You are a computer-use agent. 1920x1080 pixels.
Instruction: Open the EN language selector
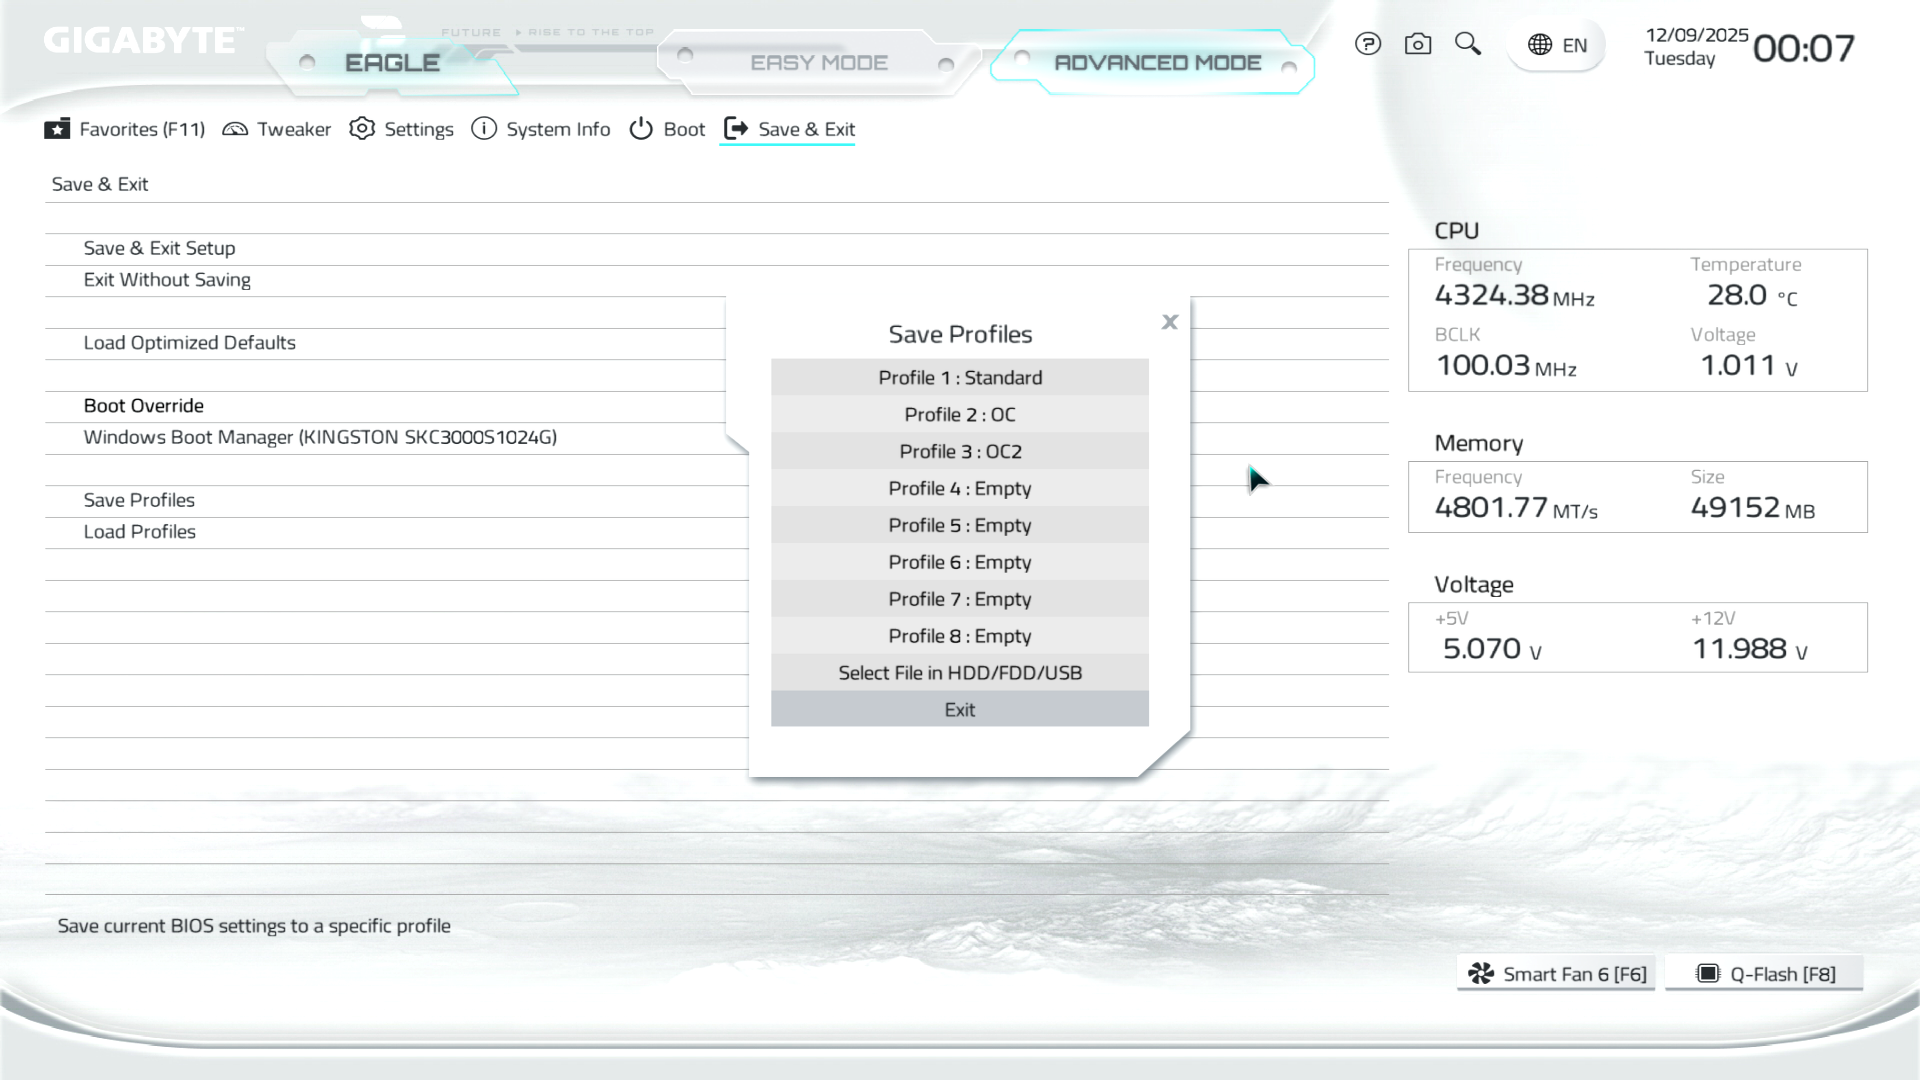pyautogui.click(x=1557, y=45)
